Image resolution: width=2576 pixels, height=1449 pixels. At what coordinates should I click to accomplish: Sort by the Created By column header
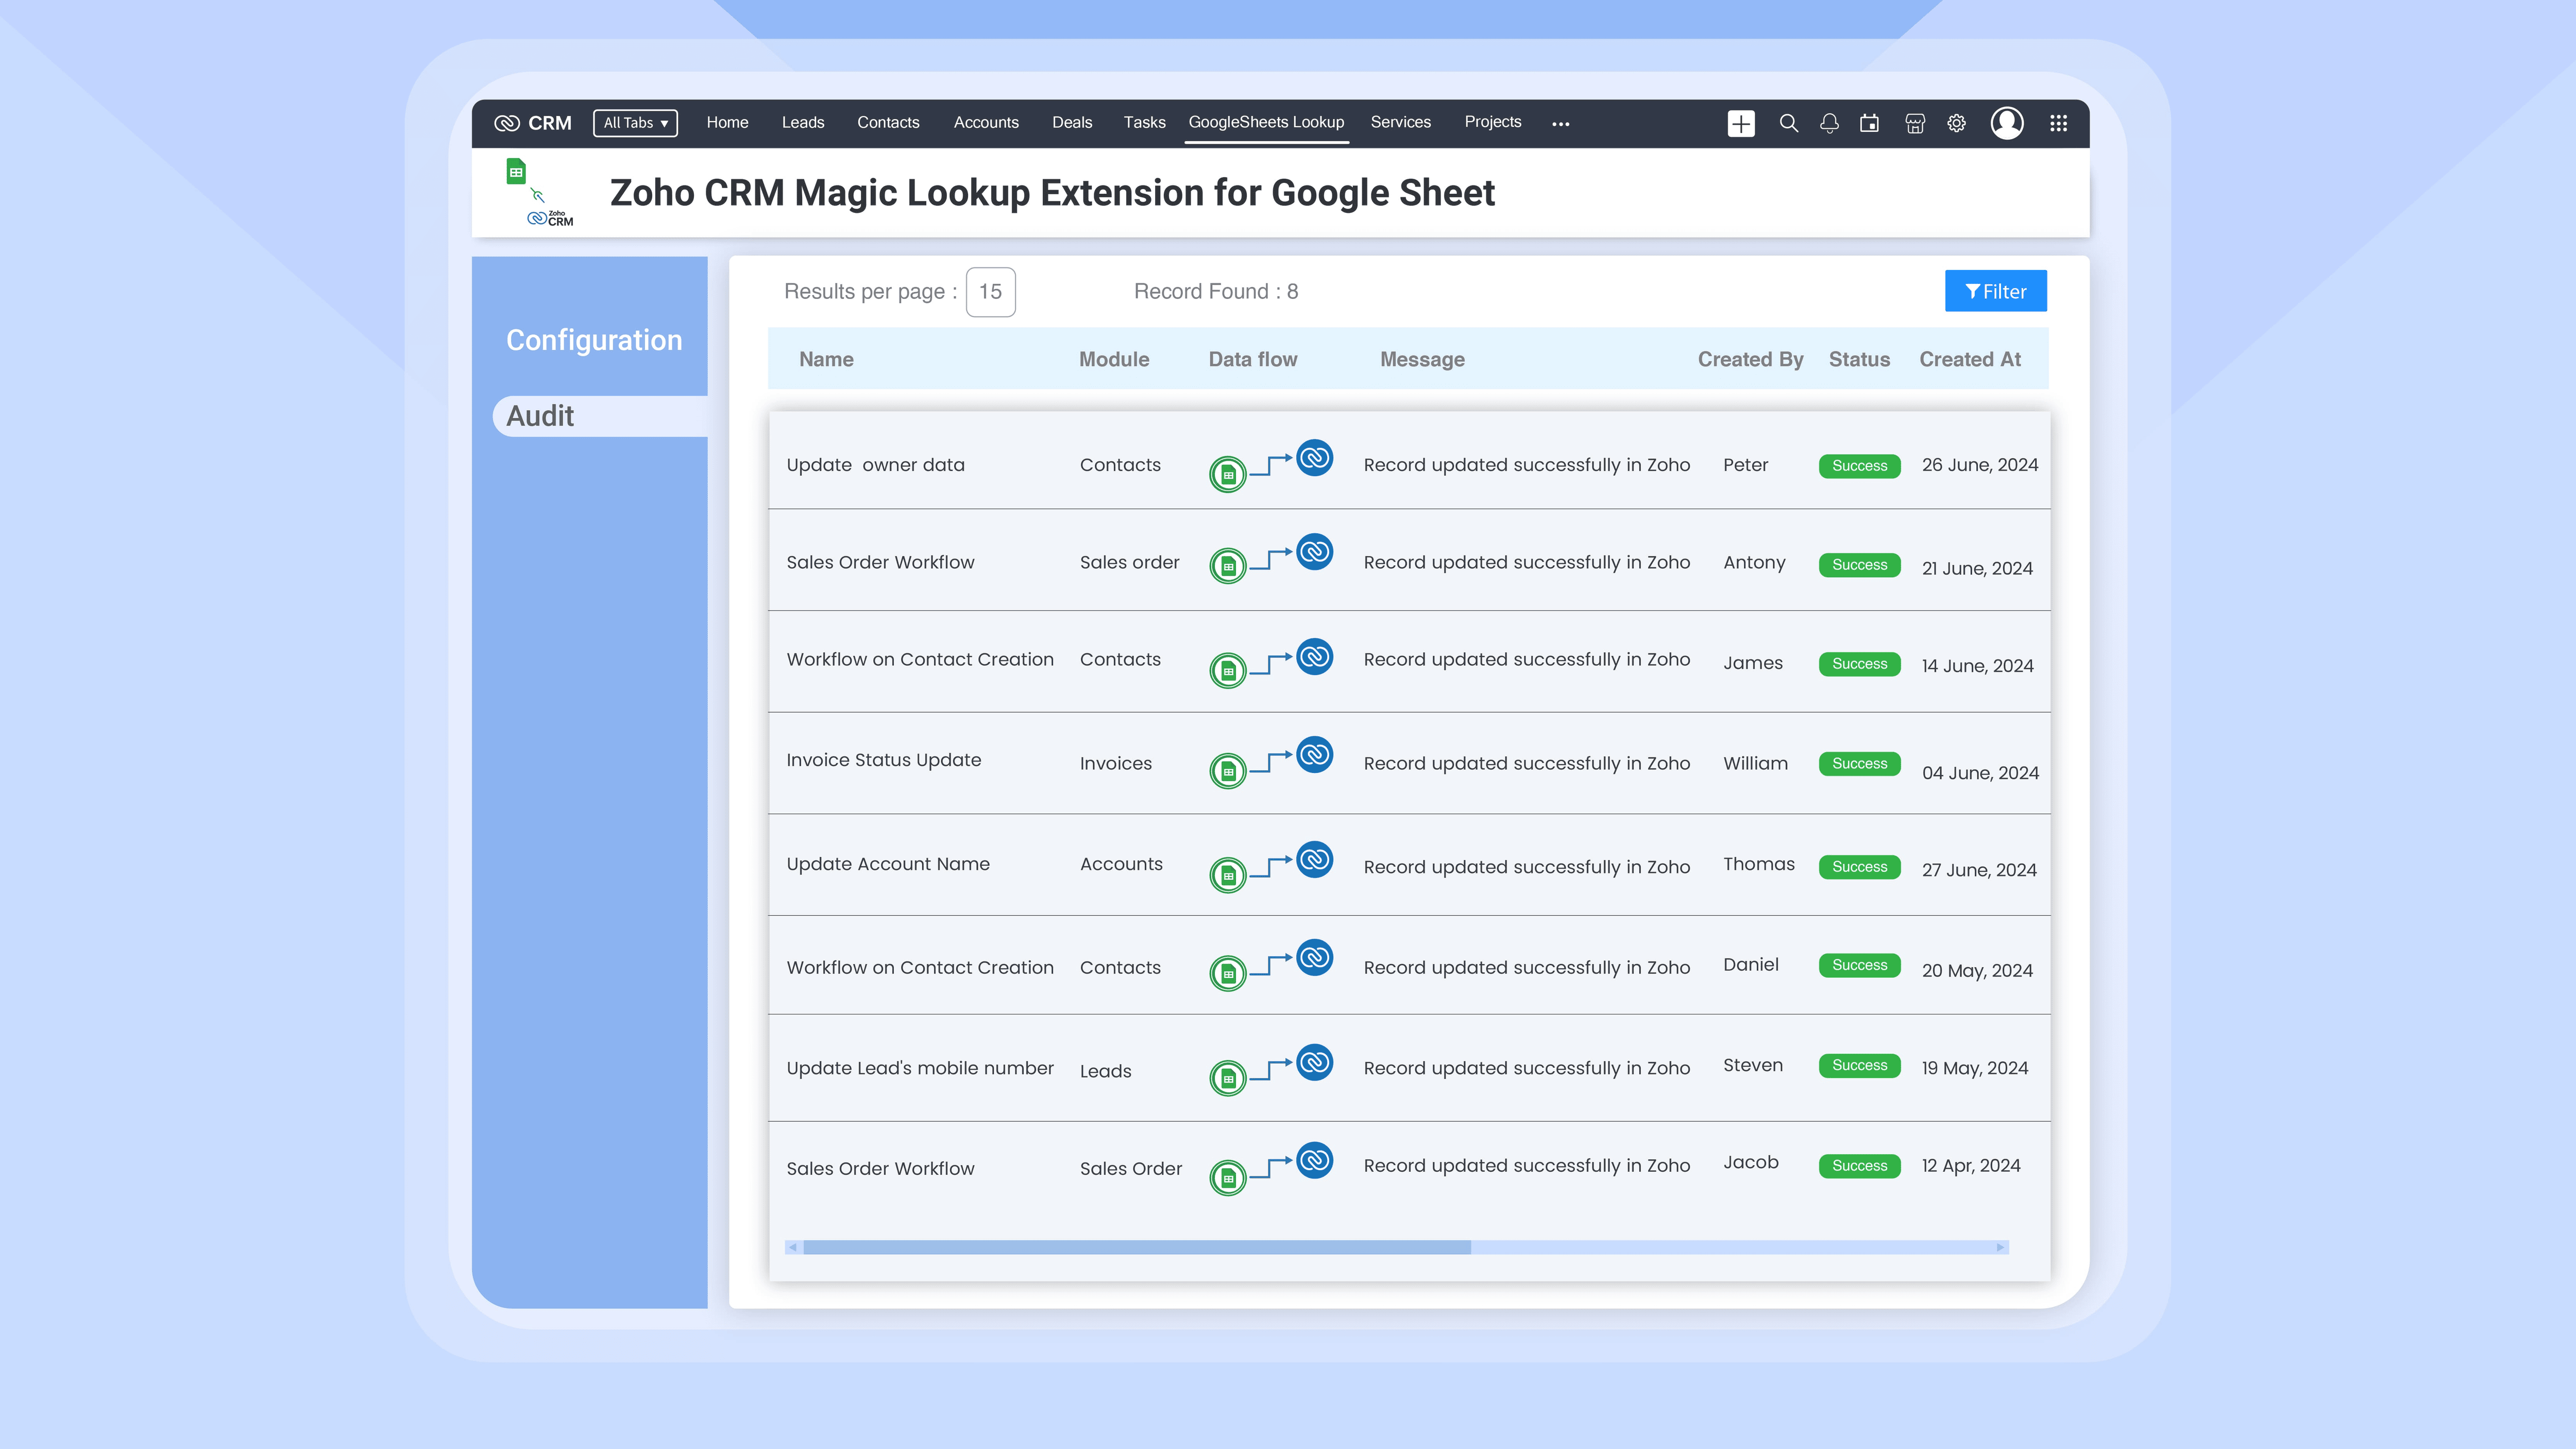1750,359
